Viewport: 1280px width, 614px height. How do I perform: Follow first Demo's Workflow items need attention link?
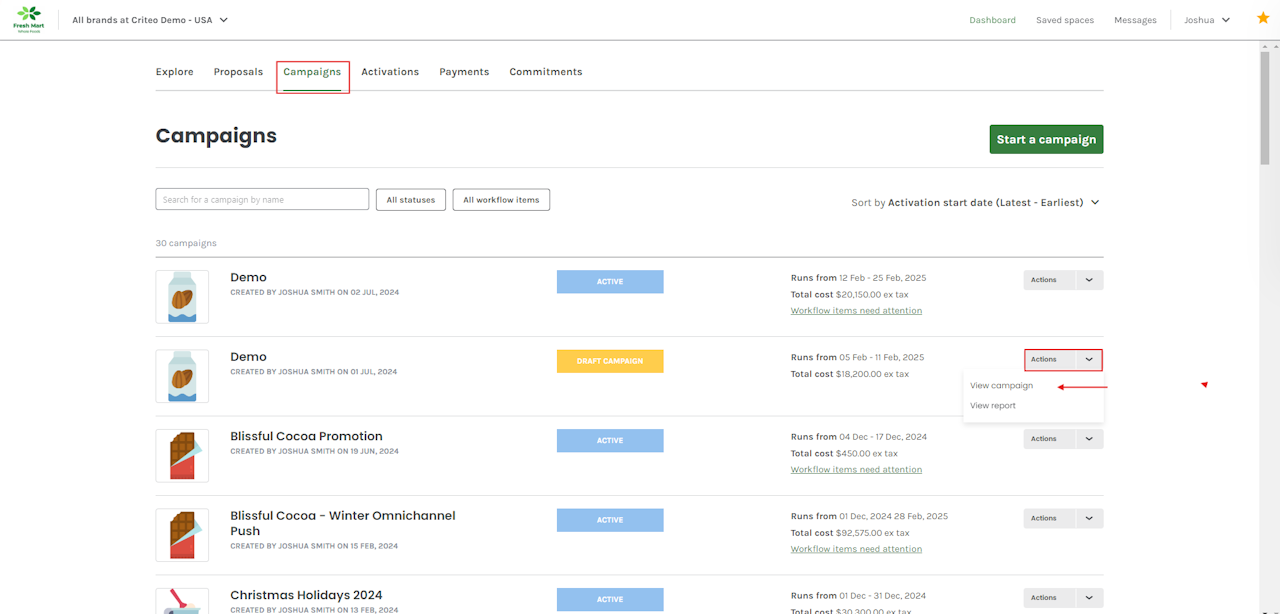click(856, 311)
